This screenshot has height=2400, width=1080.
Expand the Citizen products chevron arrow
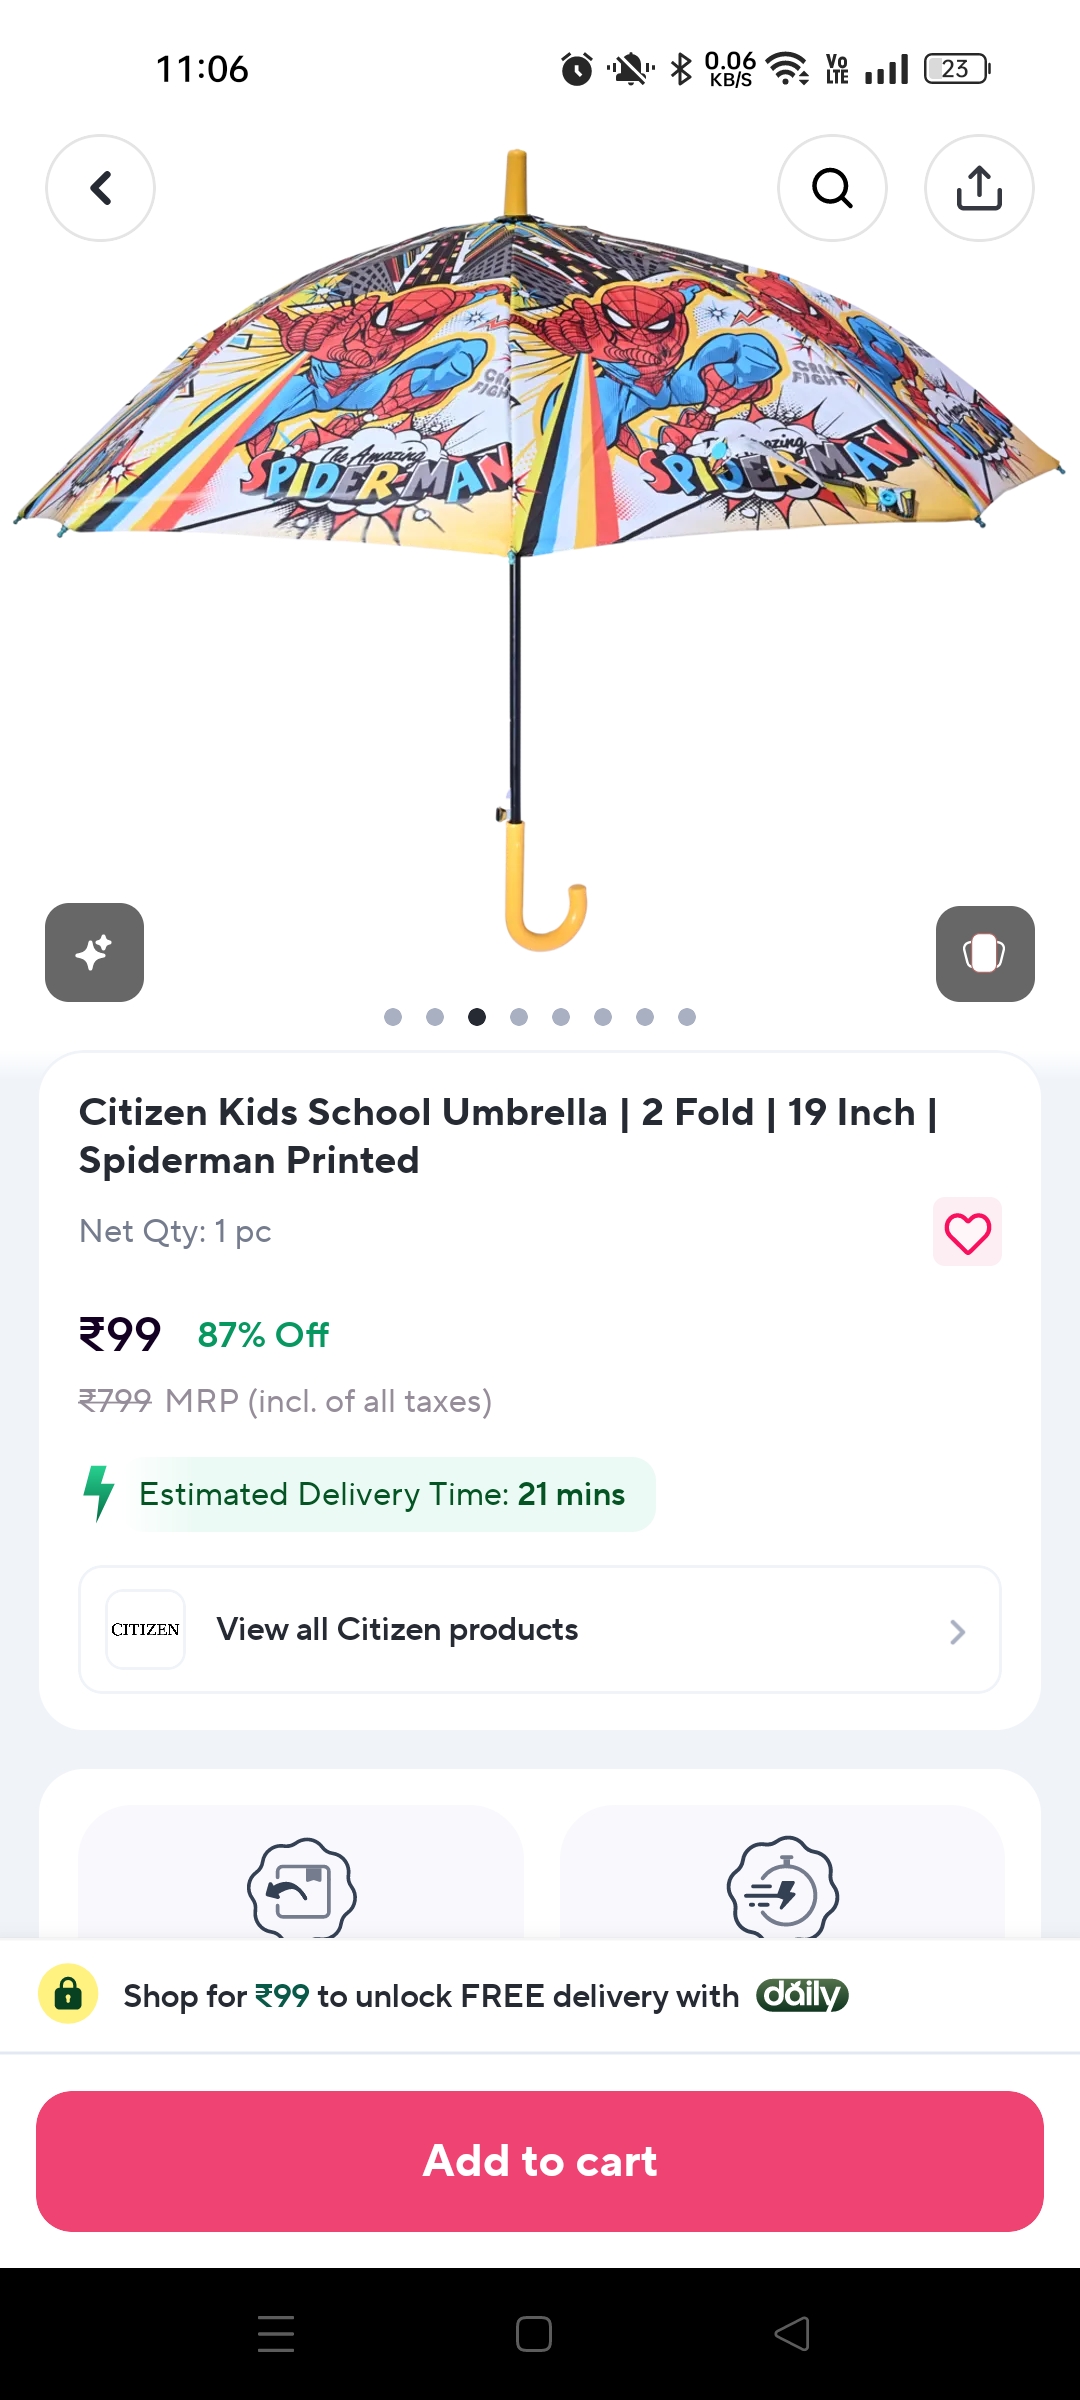957,1631
